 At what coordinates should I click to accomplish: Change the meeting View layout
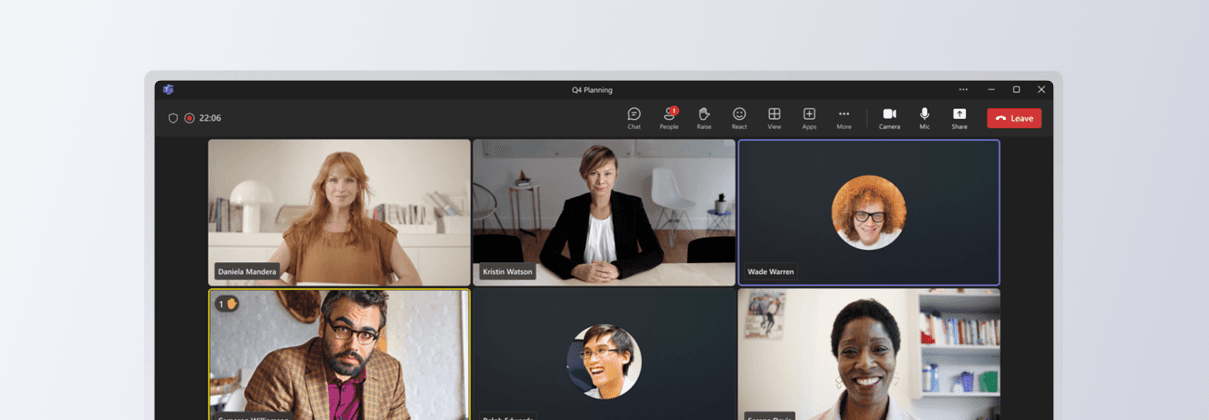point(774,118)
